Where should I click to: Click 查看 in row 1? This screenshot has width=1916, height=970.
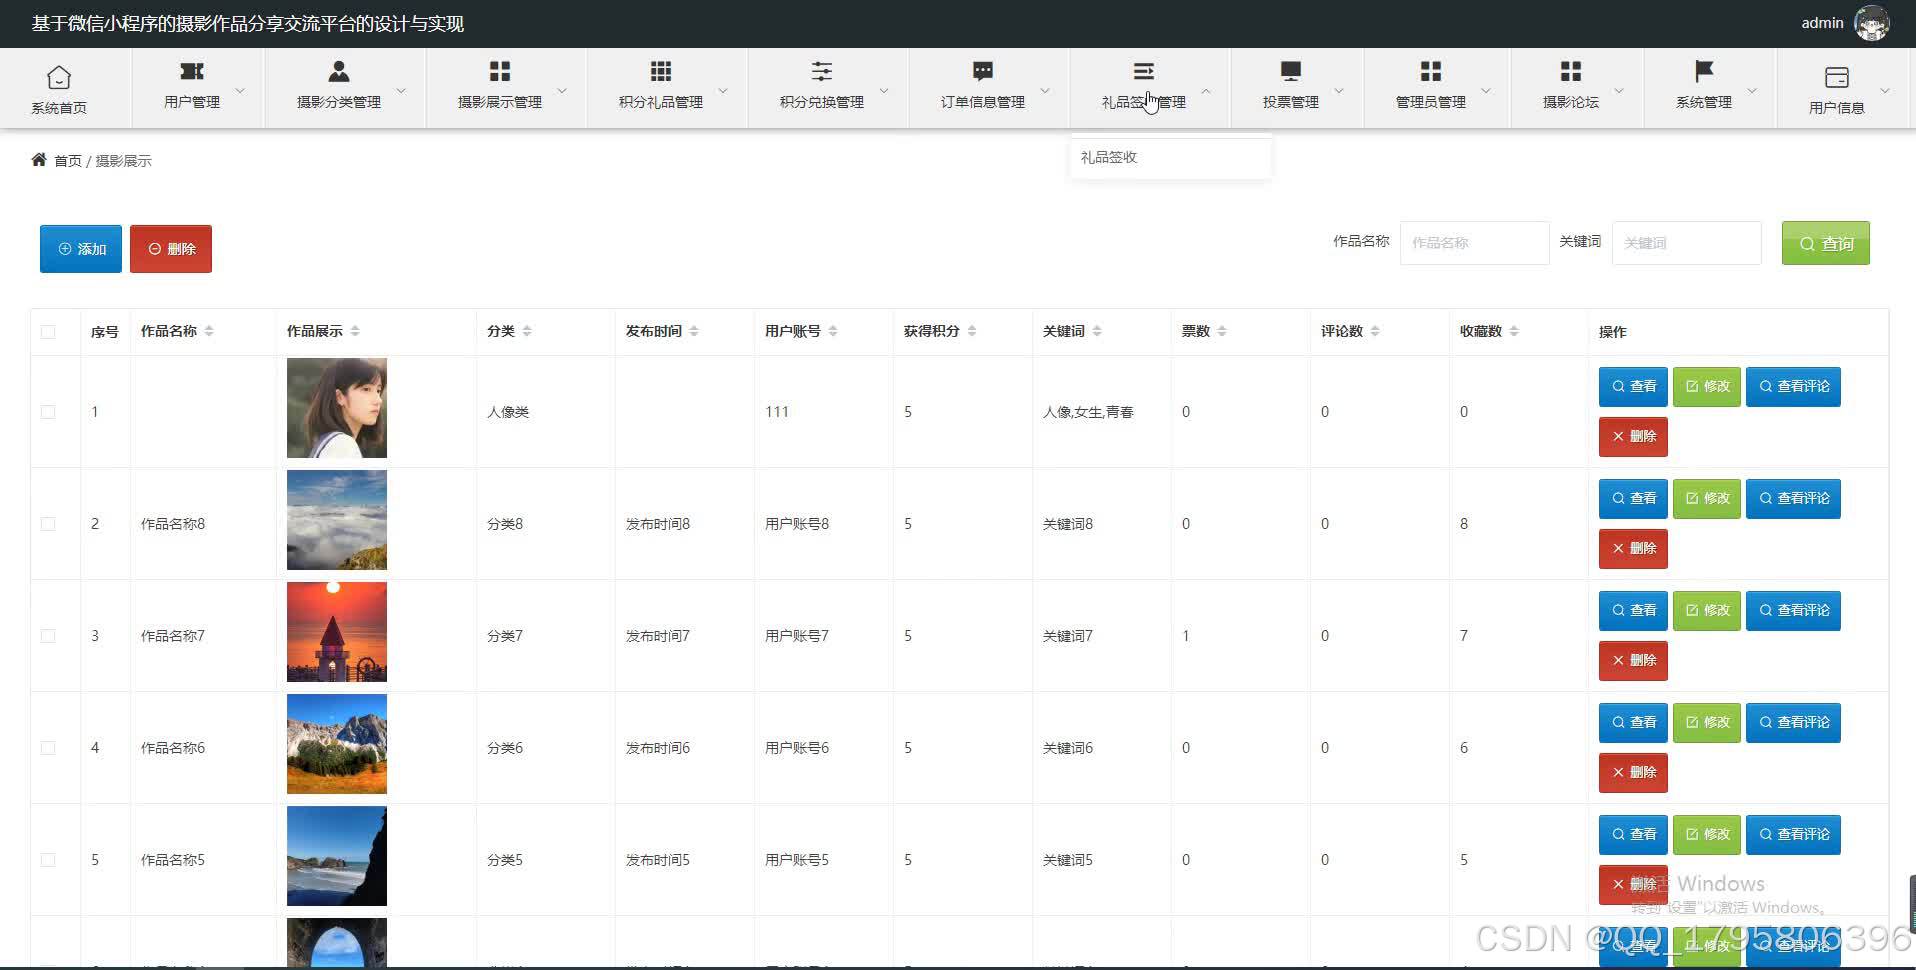(x=1633, y=386)
